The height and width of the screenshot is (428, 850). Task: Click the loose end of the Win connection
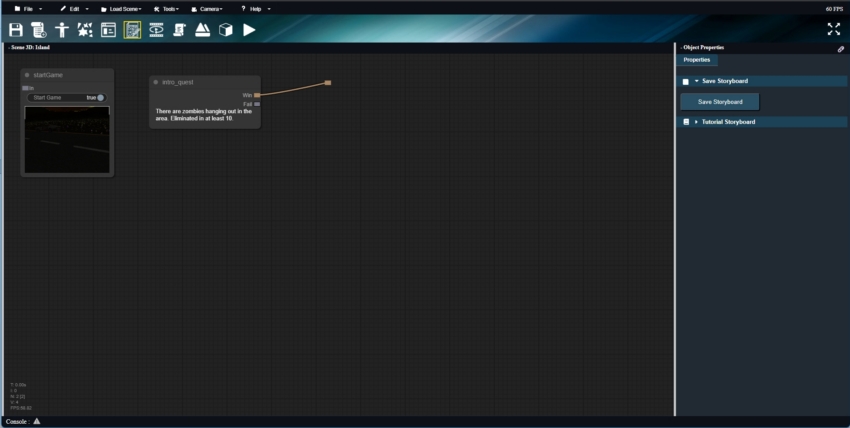pos(327,82)
